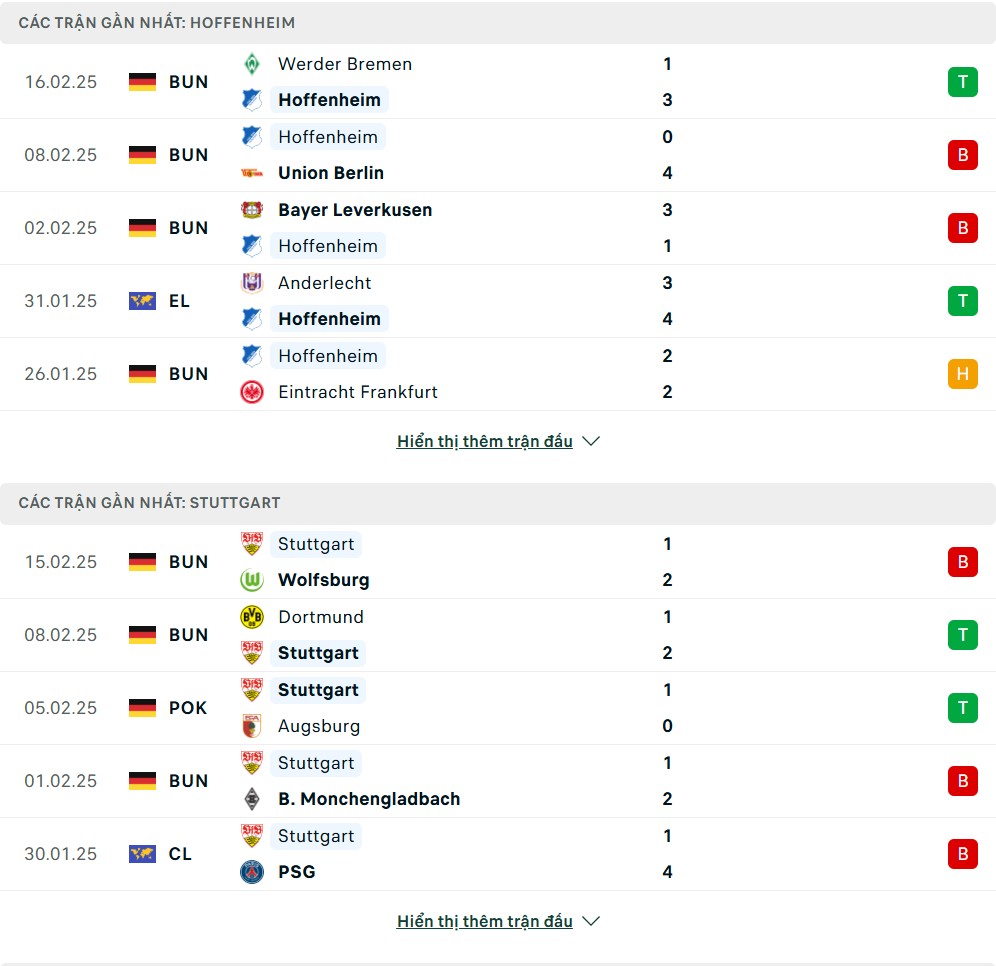Open the 'Hiển thị thêm trận đấu' link under Stuttgart
Screen dimensions: 996x966
coord(484,921)
